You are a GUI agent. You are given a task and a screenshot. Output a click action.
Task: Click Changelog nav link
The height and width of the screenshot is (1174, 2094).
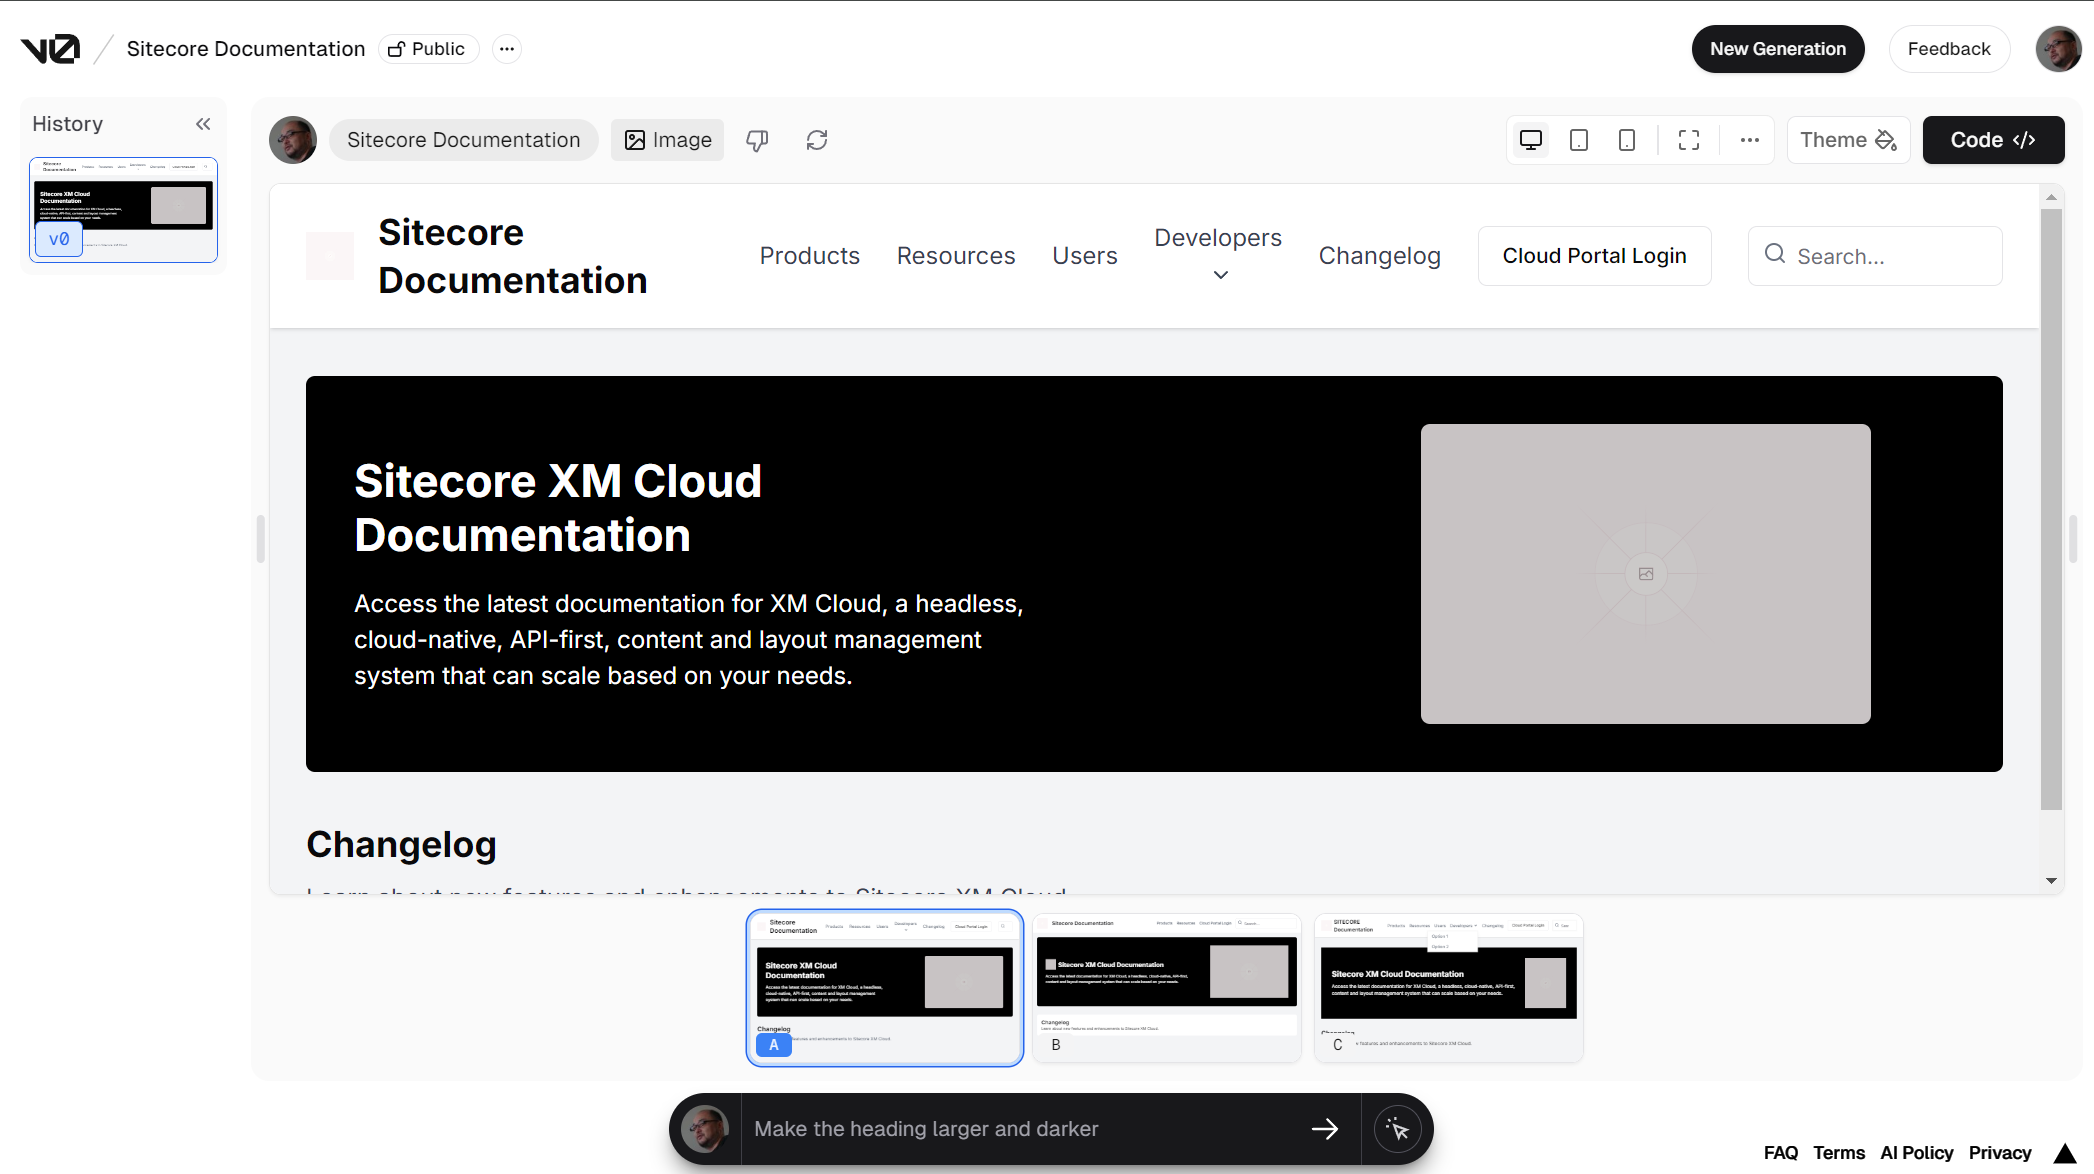pyautogui.click(x=1379, y=256)
